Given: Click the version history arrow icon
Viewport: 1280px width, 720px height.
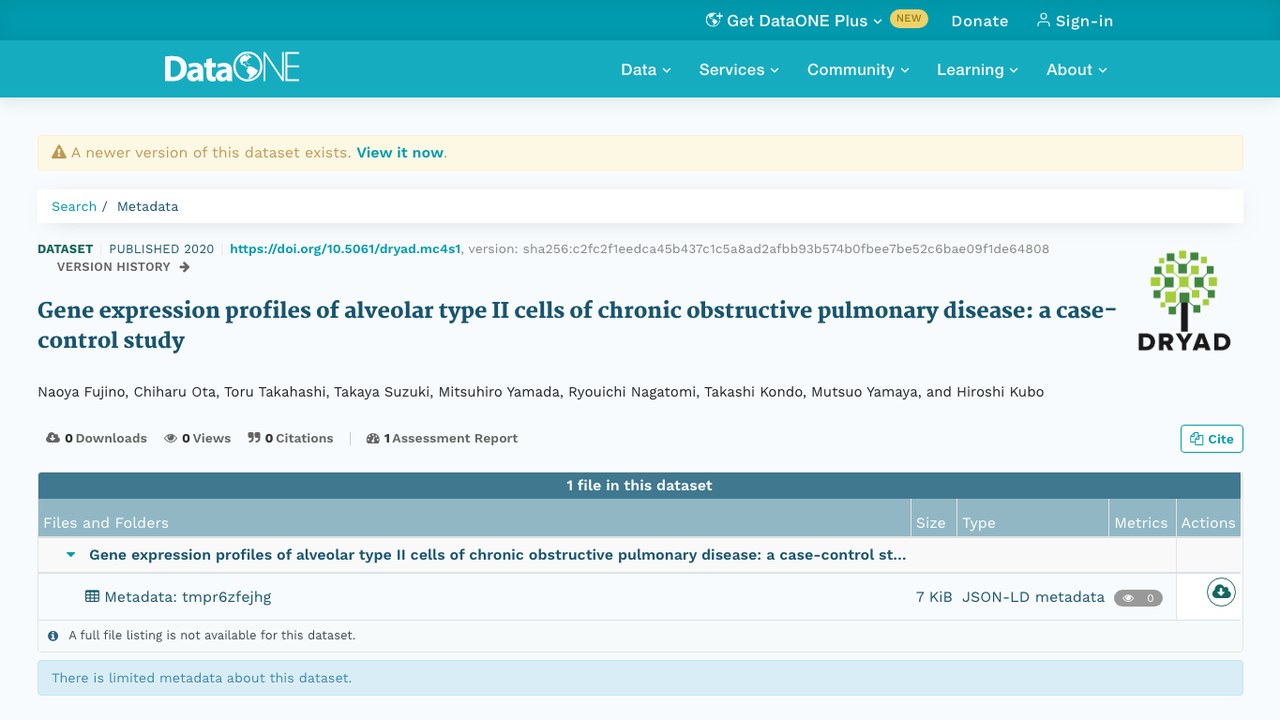Looking at the screenshot, I should point(184,267).
